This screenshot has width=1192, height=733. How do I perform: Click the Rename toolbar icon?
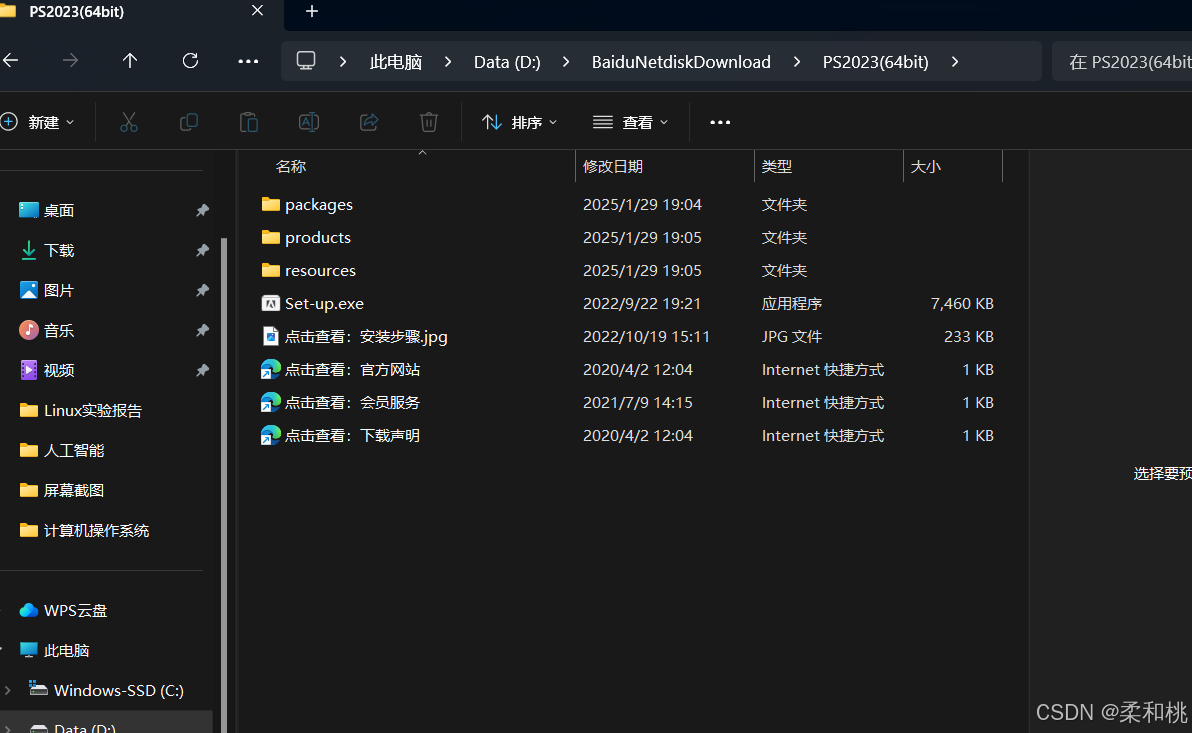(309, 122)
